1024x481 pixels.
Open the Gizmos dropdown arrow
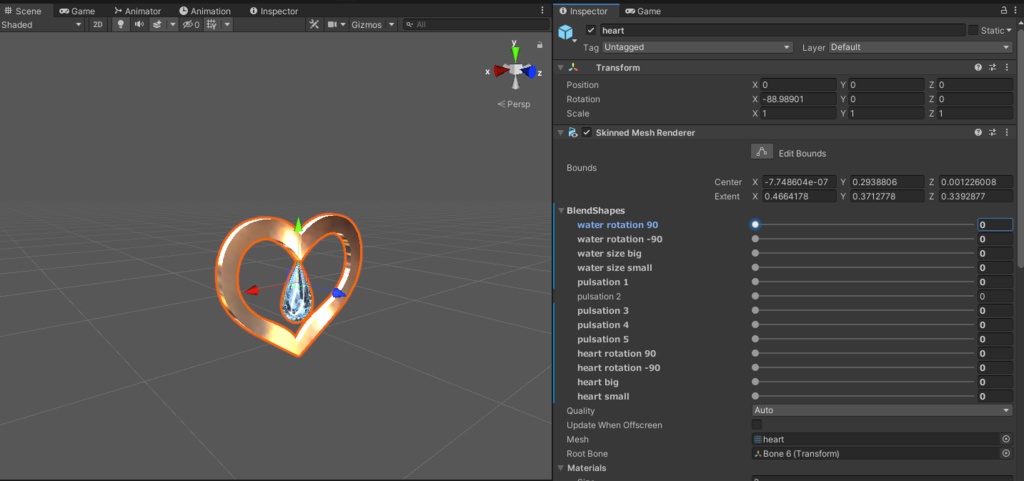click(391, 24)
